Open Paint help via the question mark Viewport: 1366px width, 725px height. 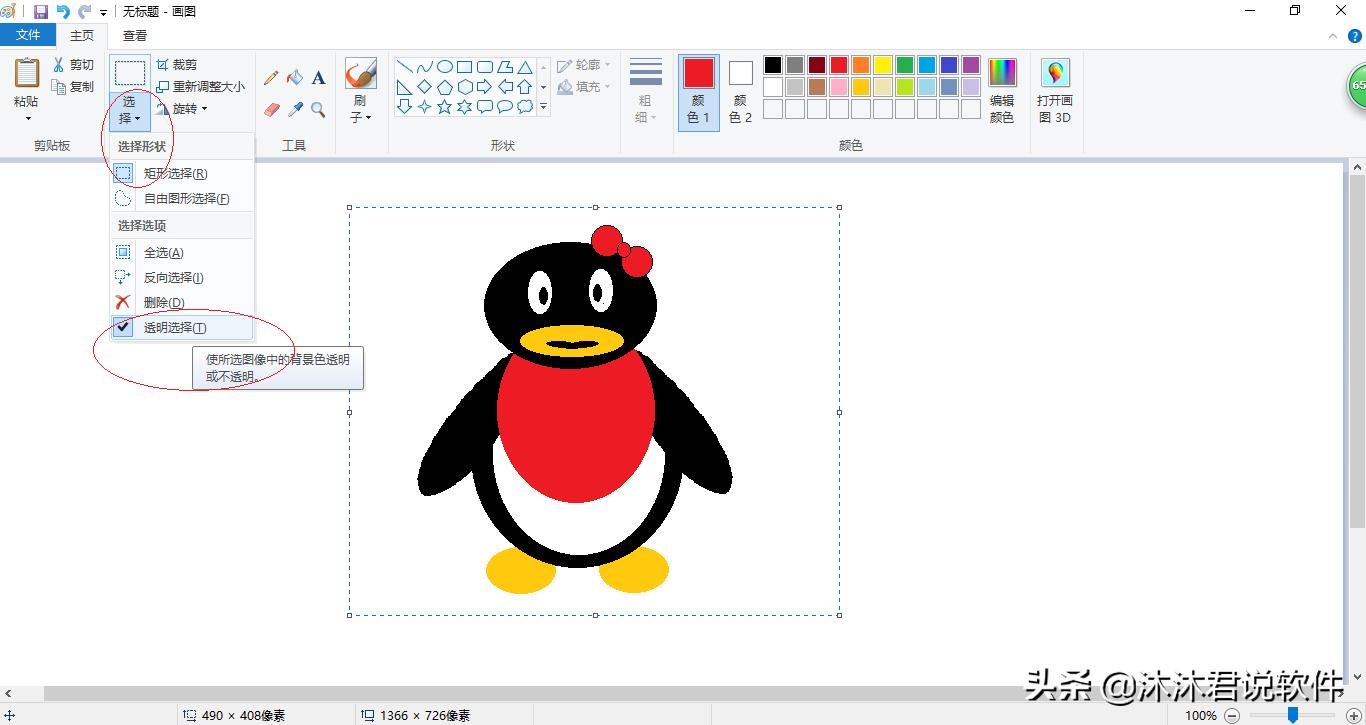coord(1355,36)
